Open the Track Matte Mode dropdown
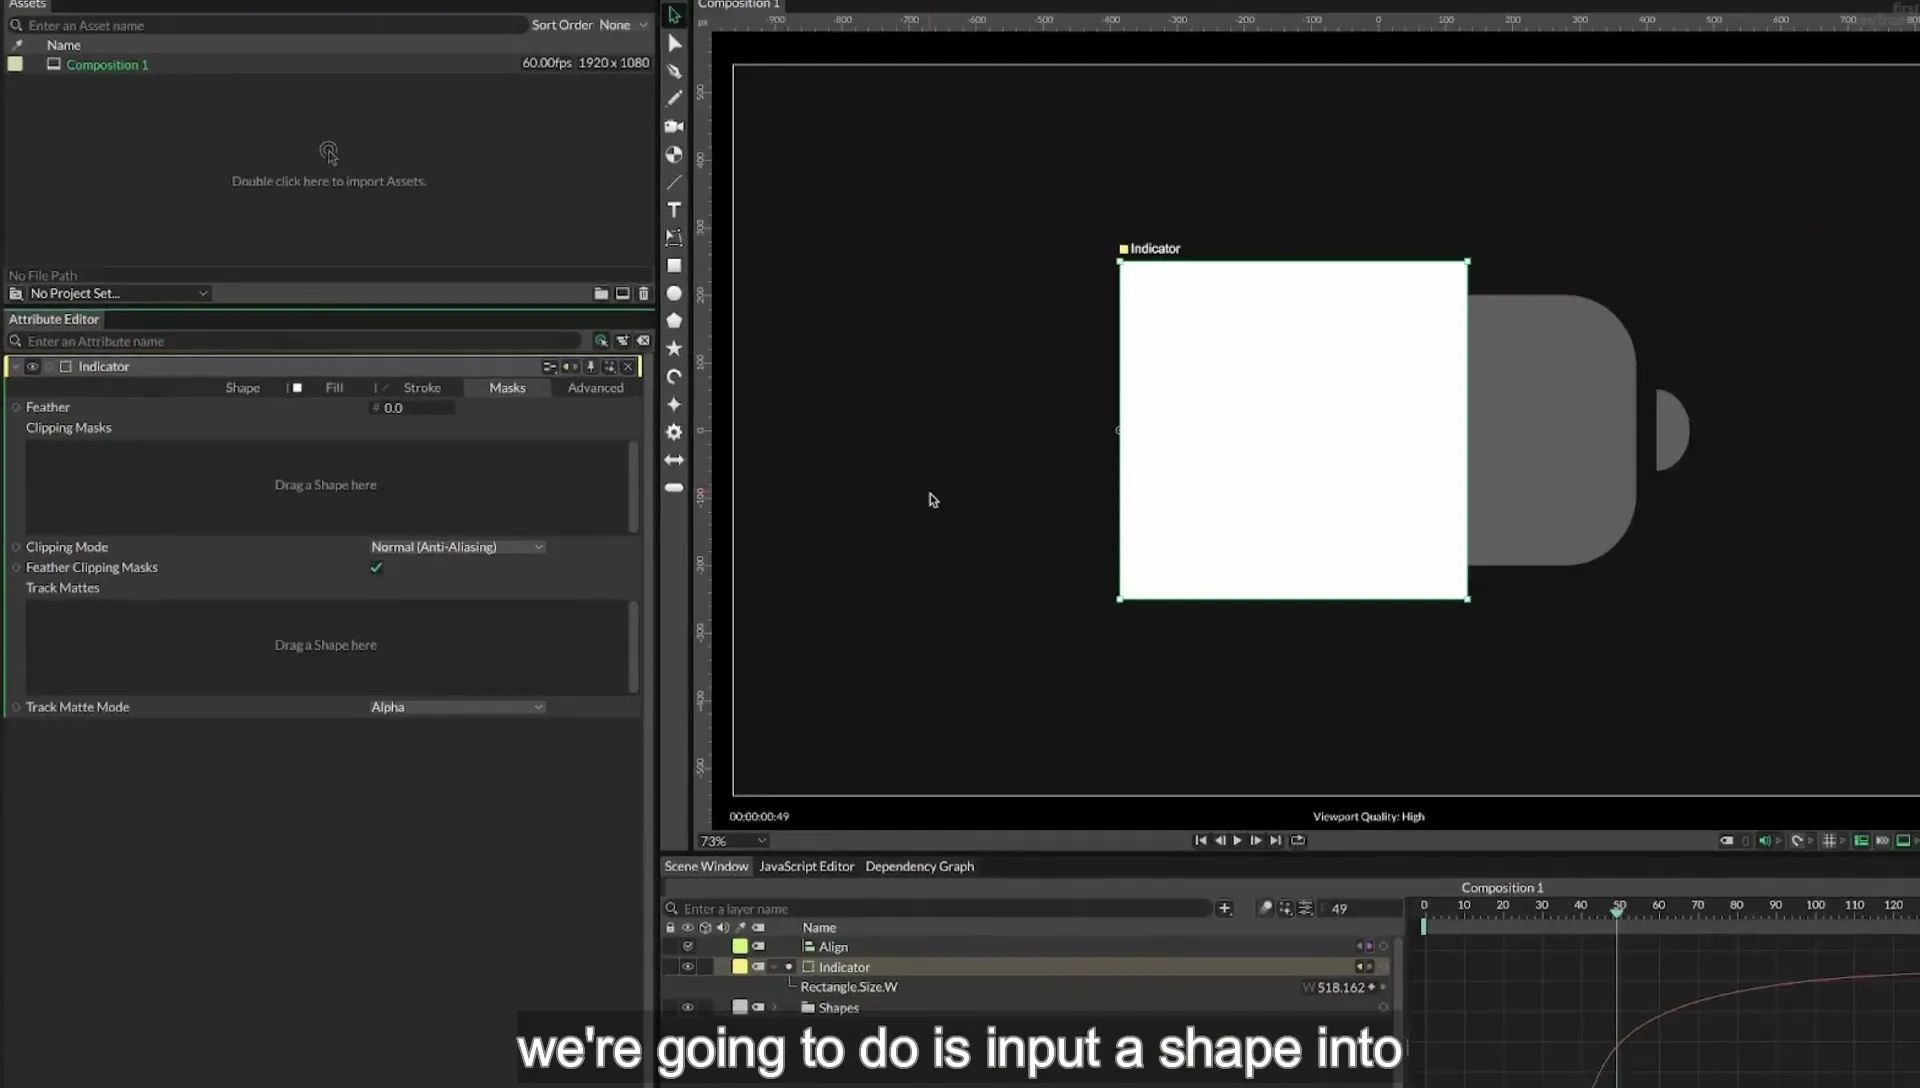Image resolution: width=1920 pixels, height=1088 pixels. (457, 707)
